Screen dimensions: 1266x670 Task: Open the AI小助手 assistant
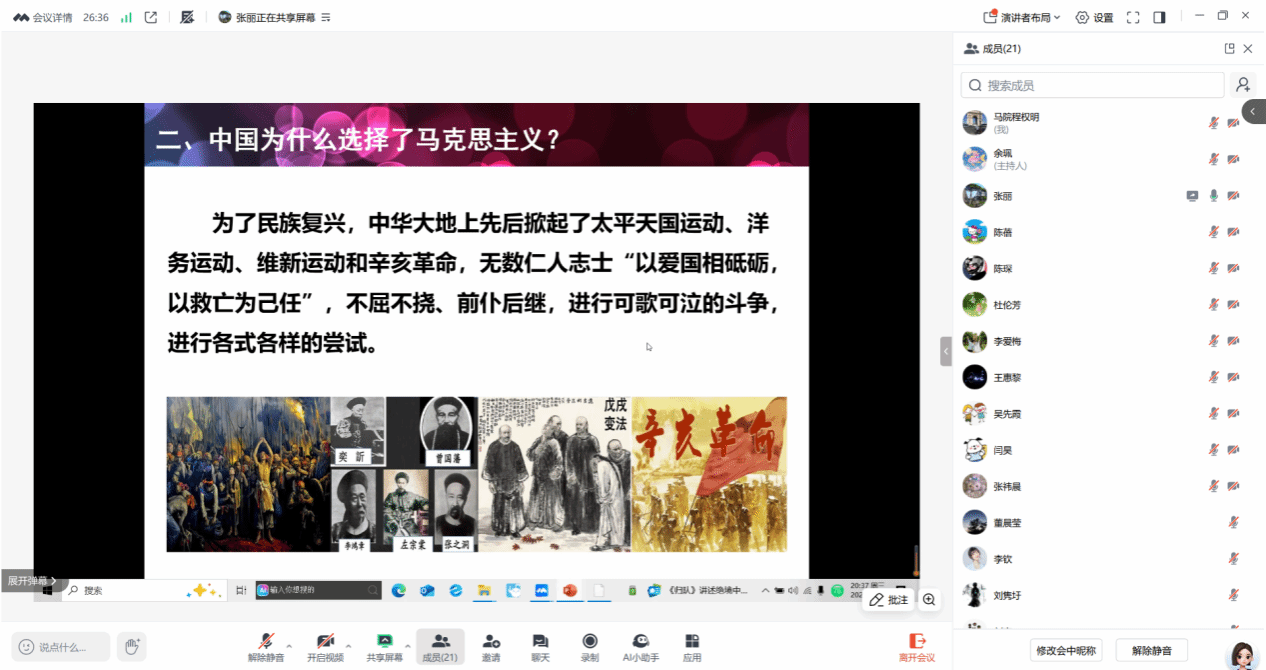[641, 642]
